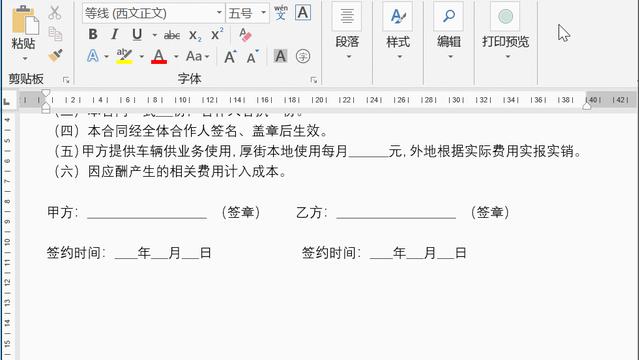Open the font color dropdown arrow

click(x=176, y=56)
